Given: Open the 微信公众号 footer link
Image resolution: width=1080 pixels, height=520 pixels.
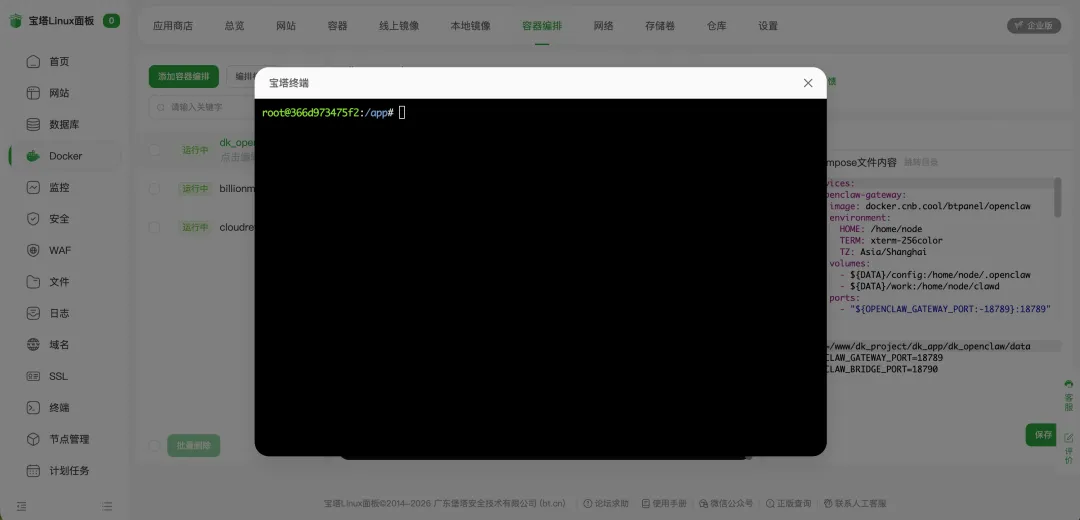Looking at the screenshot, I should tap(726, 503).
